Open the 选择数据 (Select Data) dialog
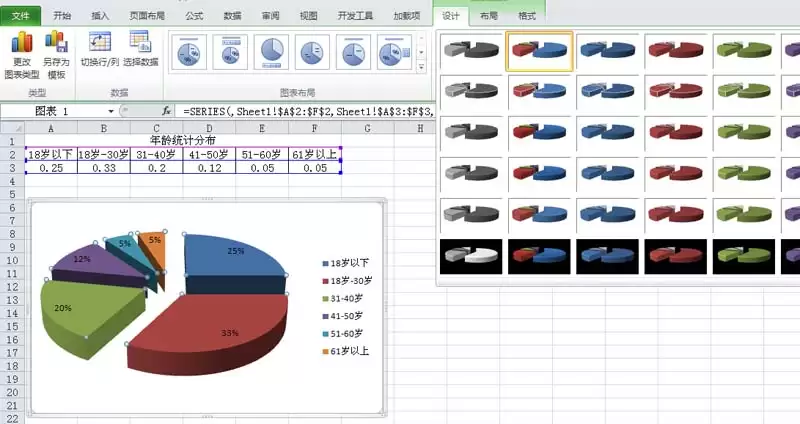Screen dimensions: 800x424 [x=141, y=52]
